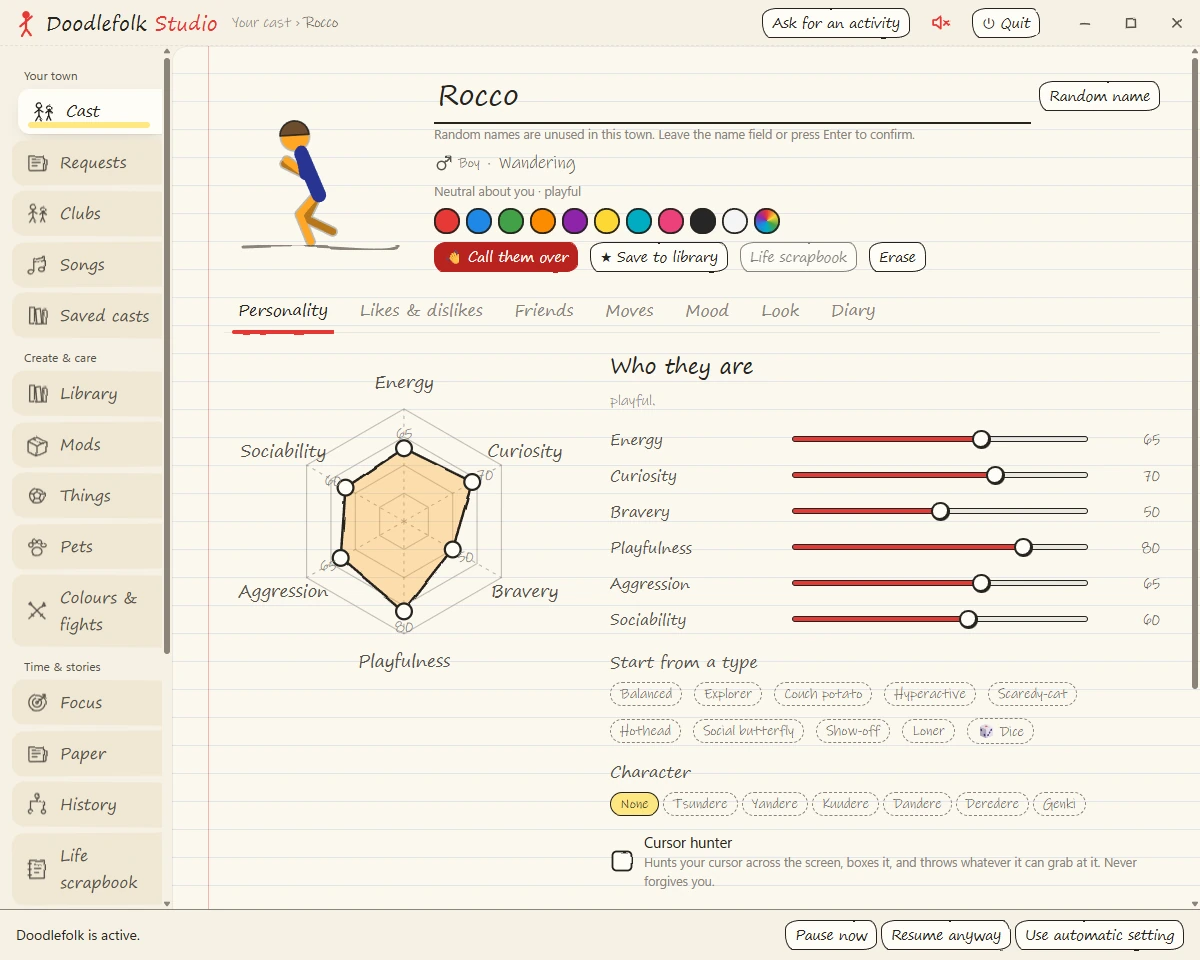This screenshot has width=1200, height=960.
Task: Switch to the Diary tab
Action: click(853, 310)
